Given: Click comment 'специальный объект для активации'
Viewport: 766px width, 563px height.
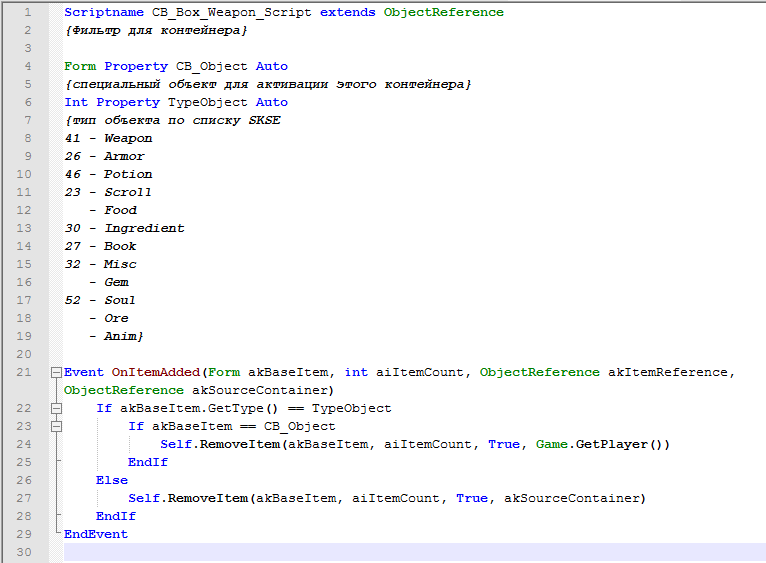Looking at the screenshot, I should (201, 84).
